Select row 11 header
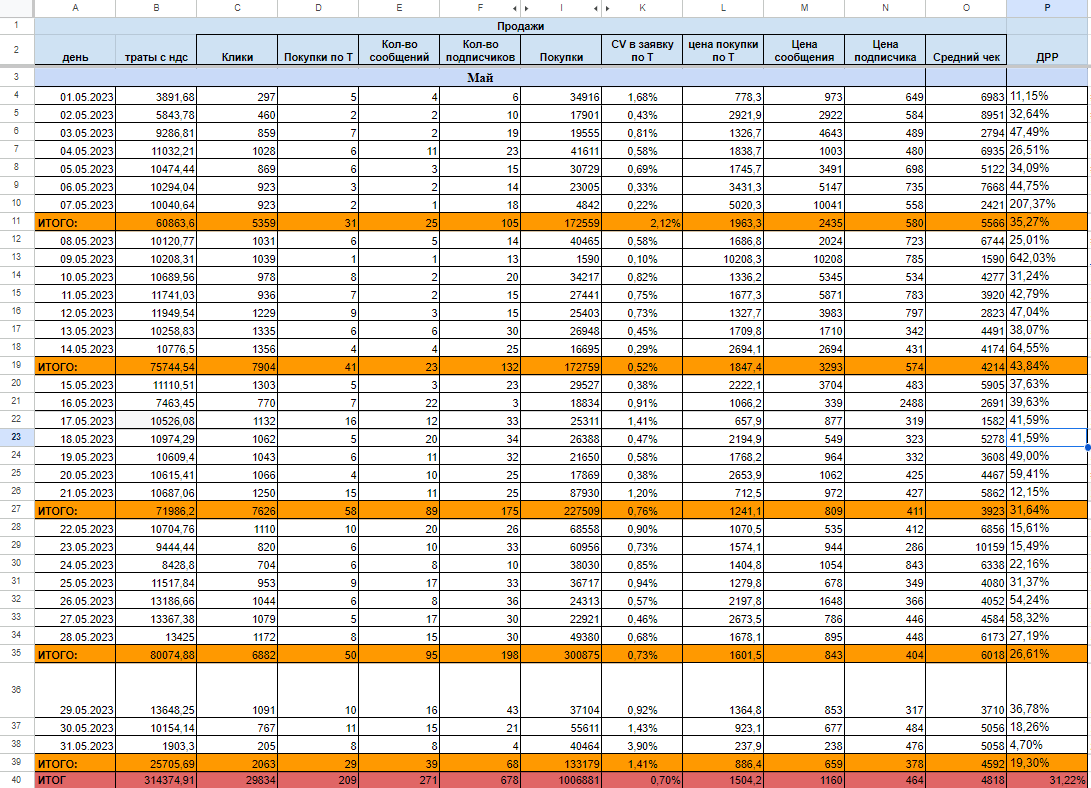Viewport: 1091px width, 788px height. click(x=17, y=221)
